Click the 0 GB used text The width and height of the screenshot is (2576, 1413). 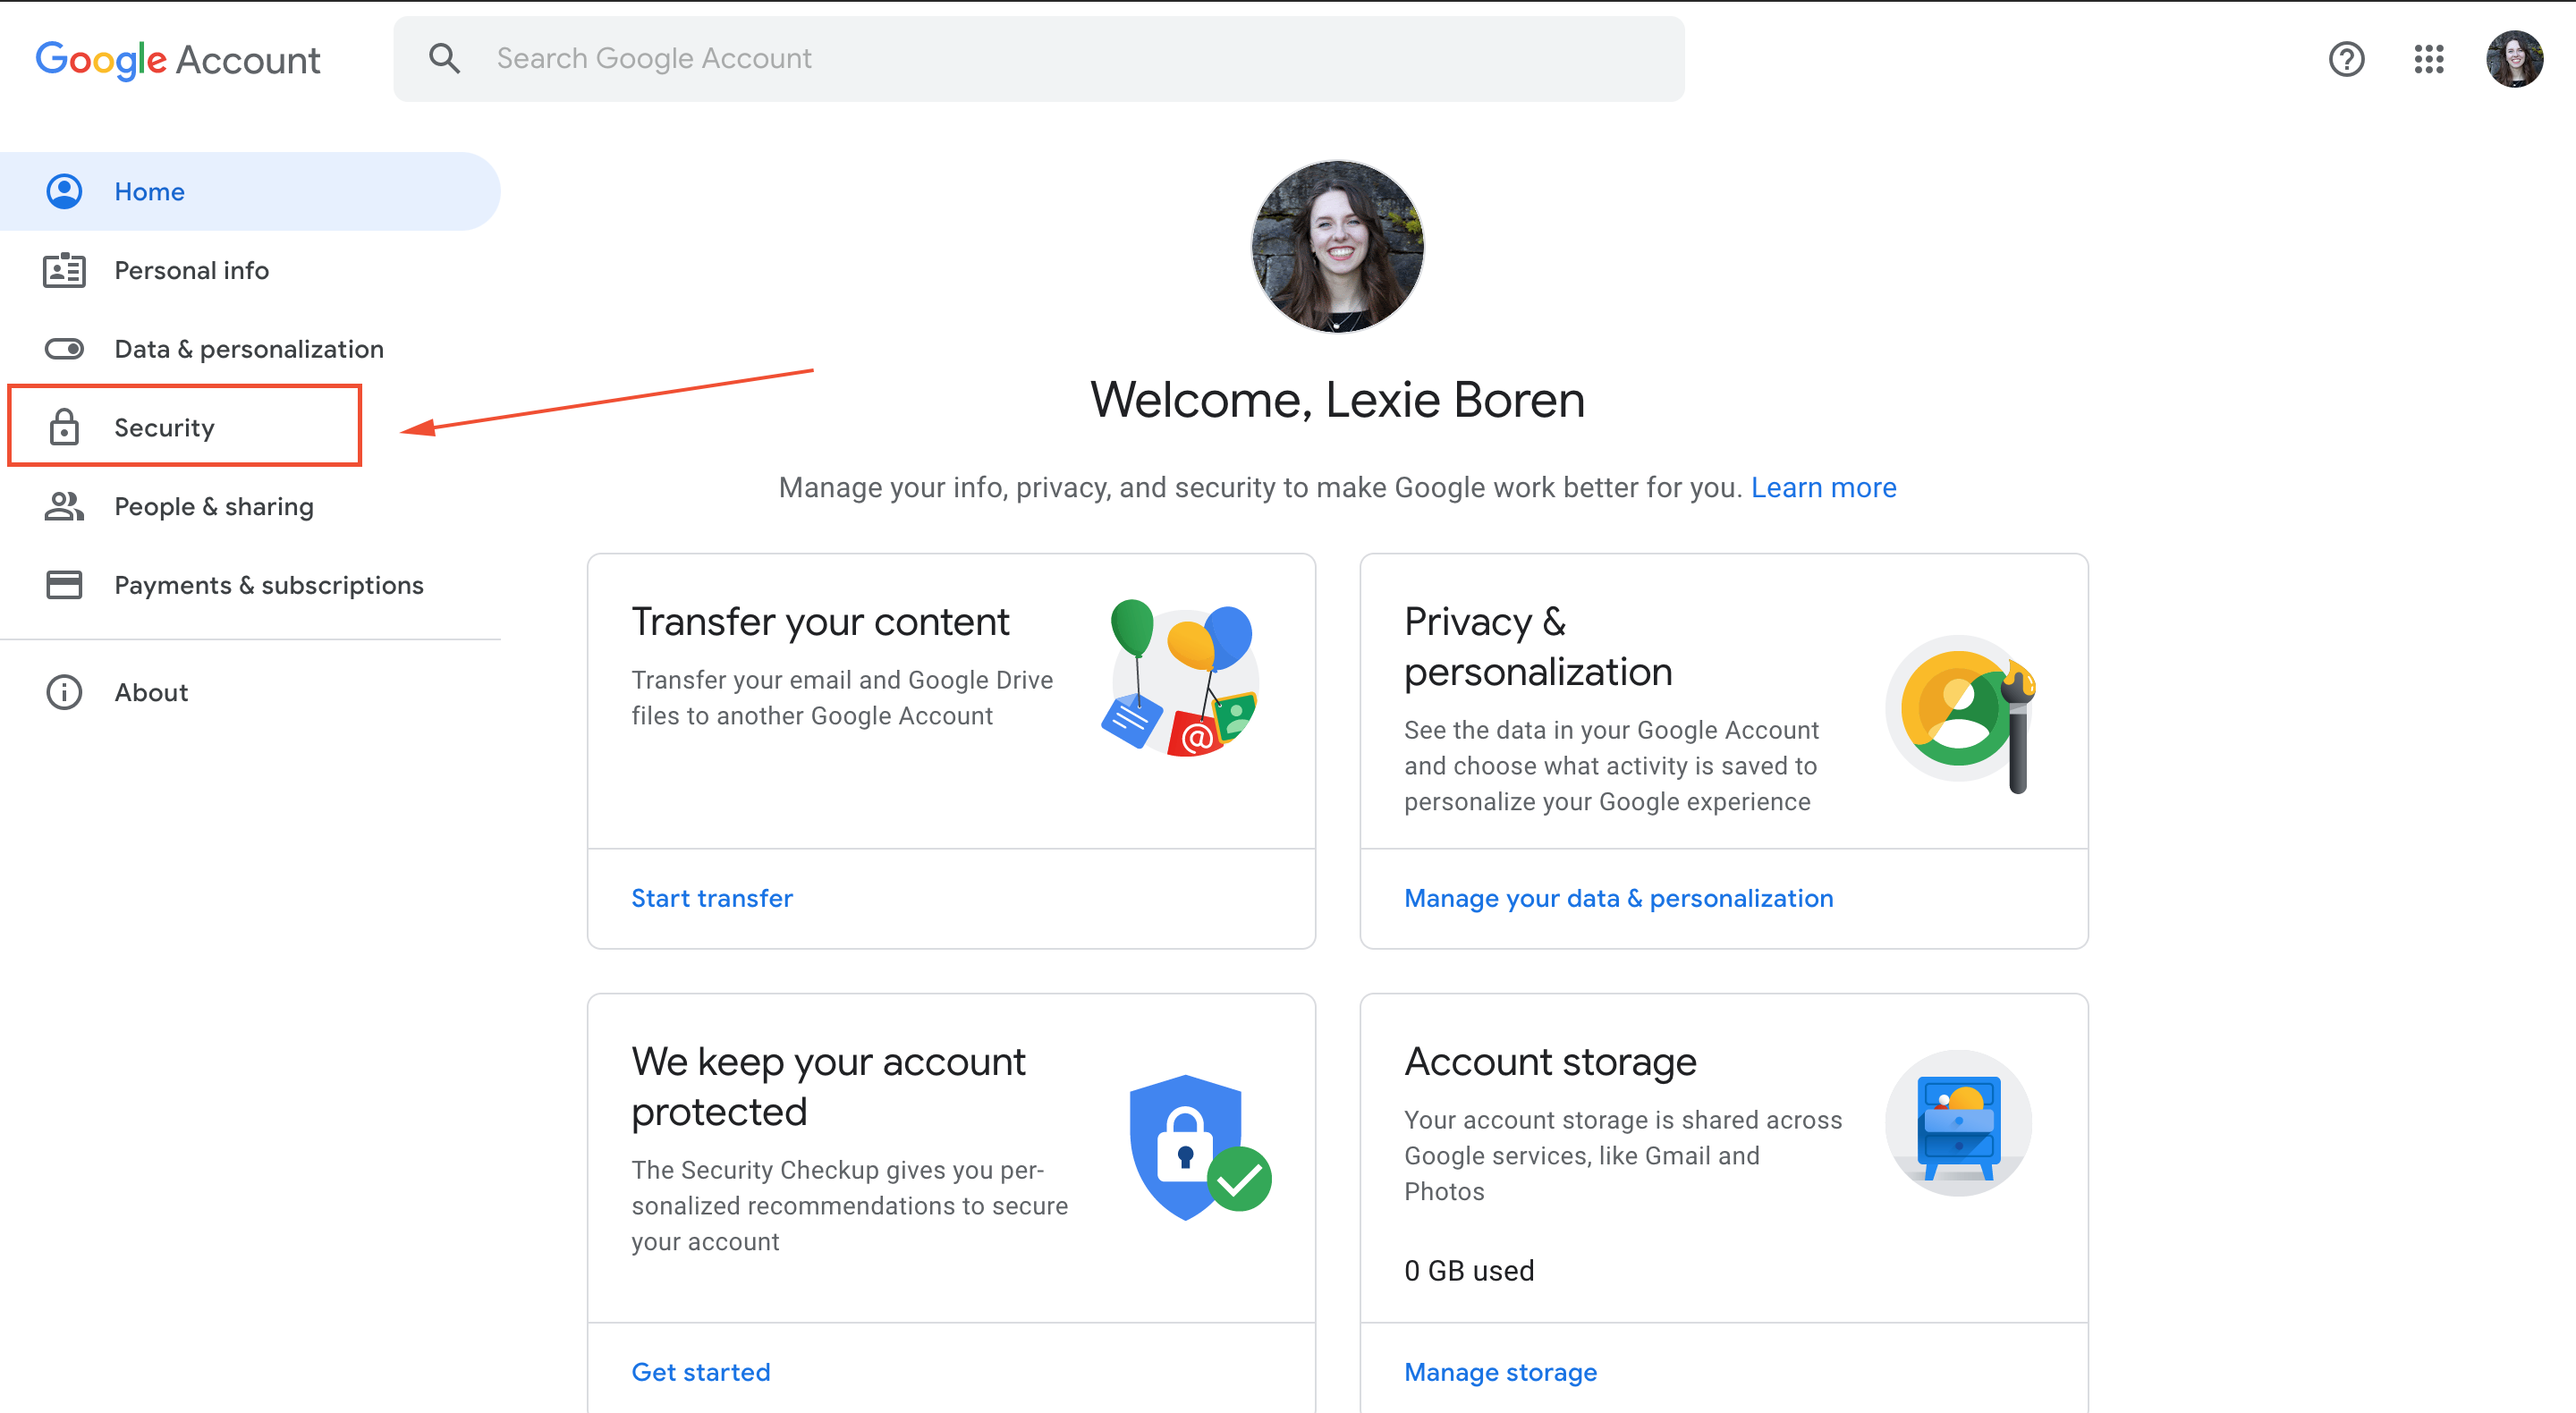1469,1270
